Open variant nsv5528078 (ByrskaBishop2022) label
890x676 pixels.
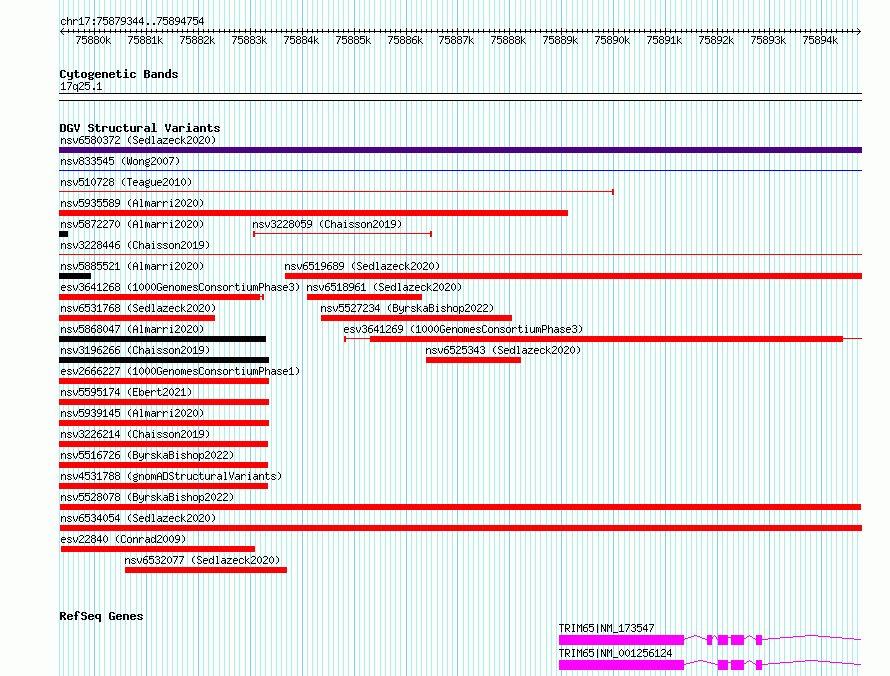coord(147,497)
